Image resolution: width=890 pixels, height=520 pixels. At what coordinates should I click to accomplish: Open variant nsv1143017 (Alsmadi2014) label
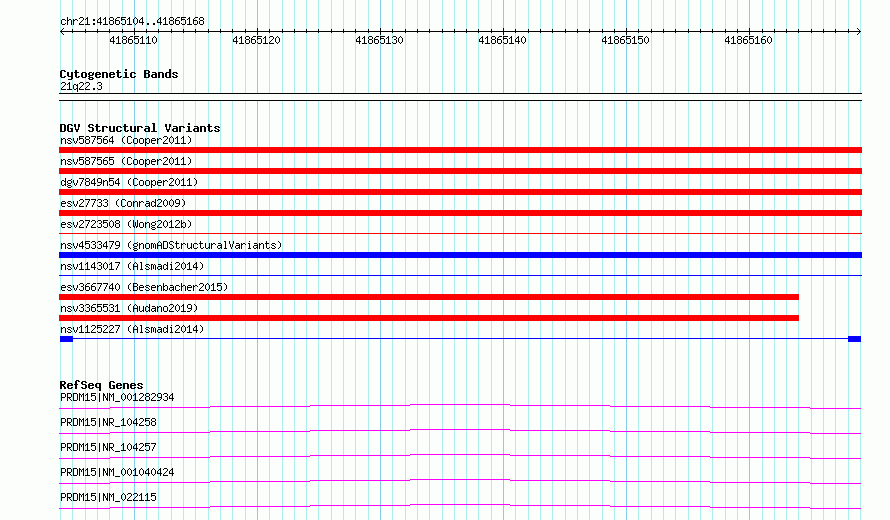tap(132, 266)
